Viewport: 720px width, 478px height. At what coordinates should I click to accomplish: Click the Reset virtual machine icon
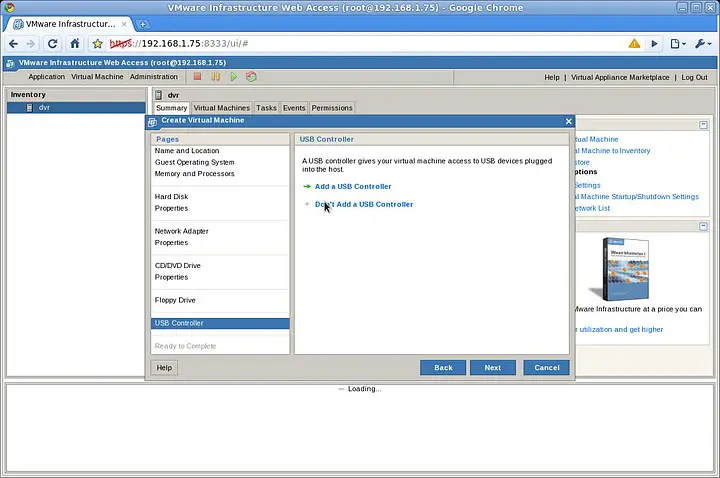point(251,77)
